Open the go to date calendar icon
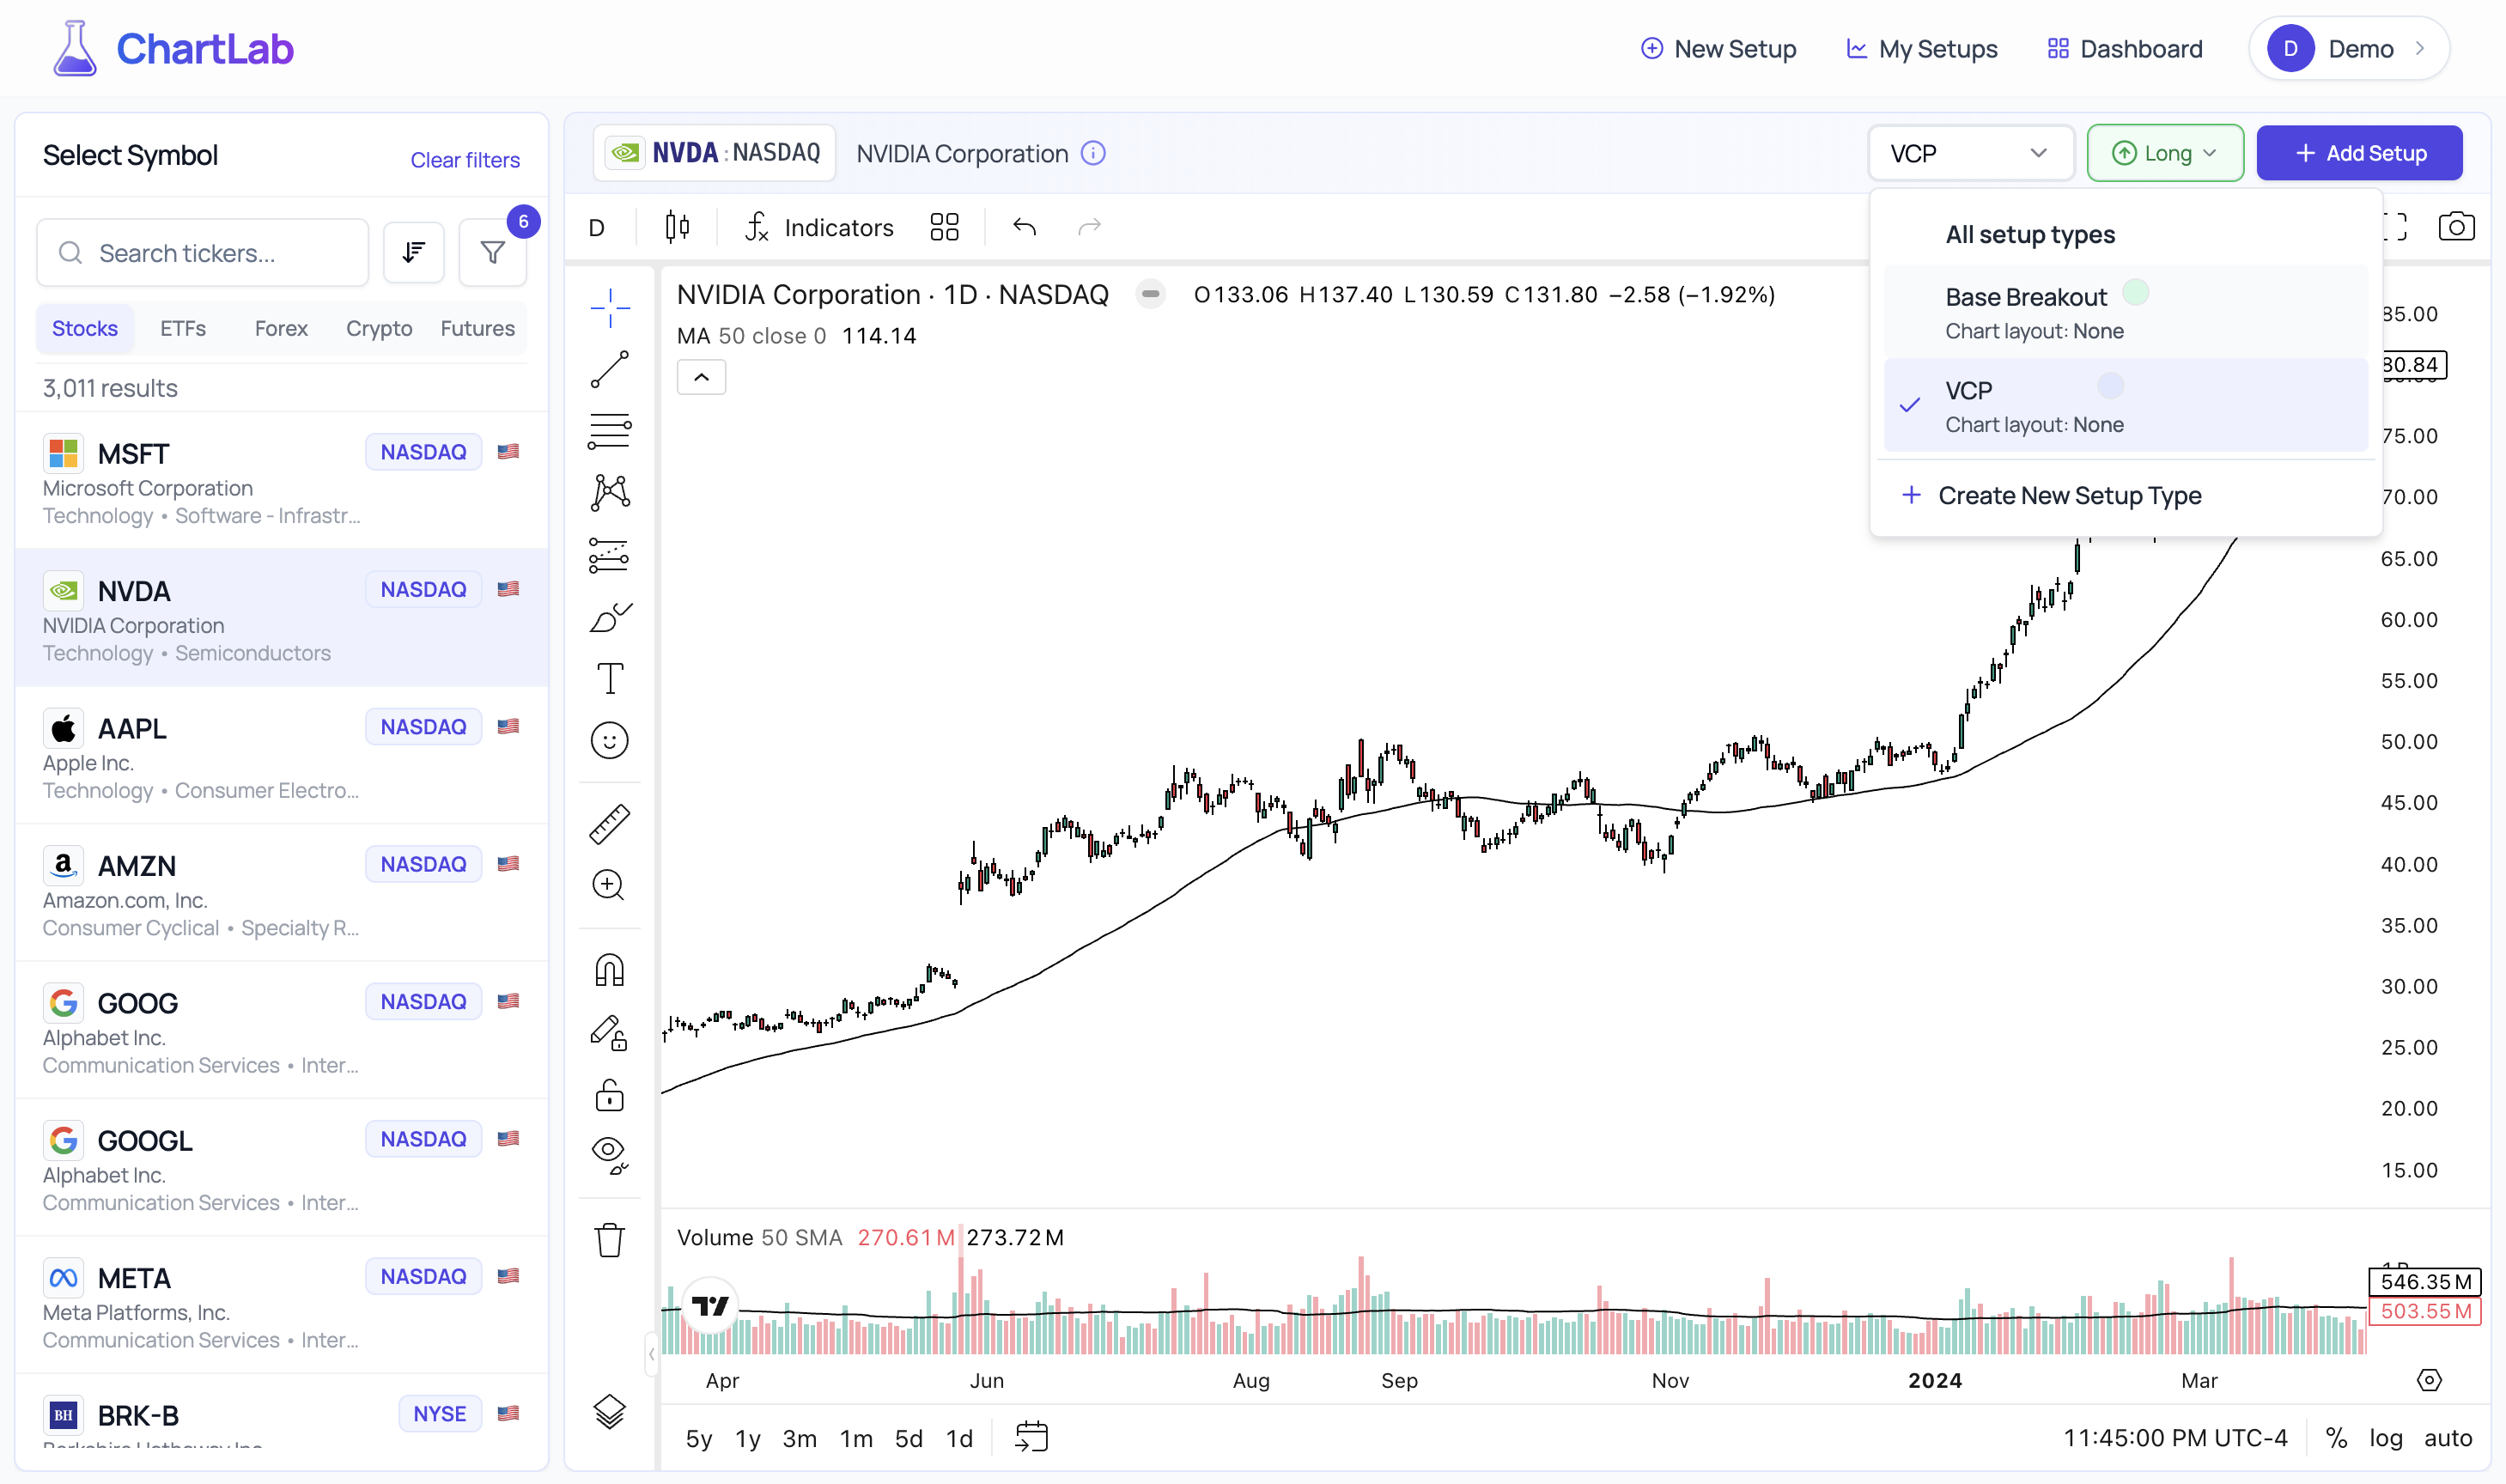This screenshot has height=1484, width=2506. coord(1031,1437)
